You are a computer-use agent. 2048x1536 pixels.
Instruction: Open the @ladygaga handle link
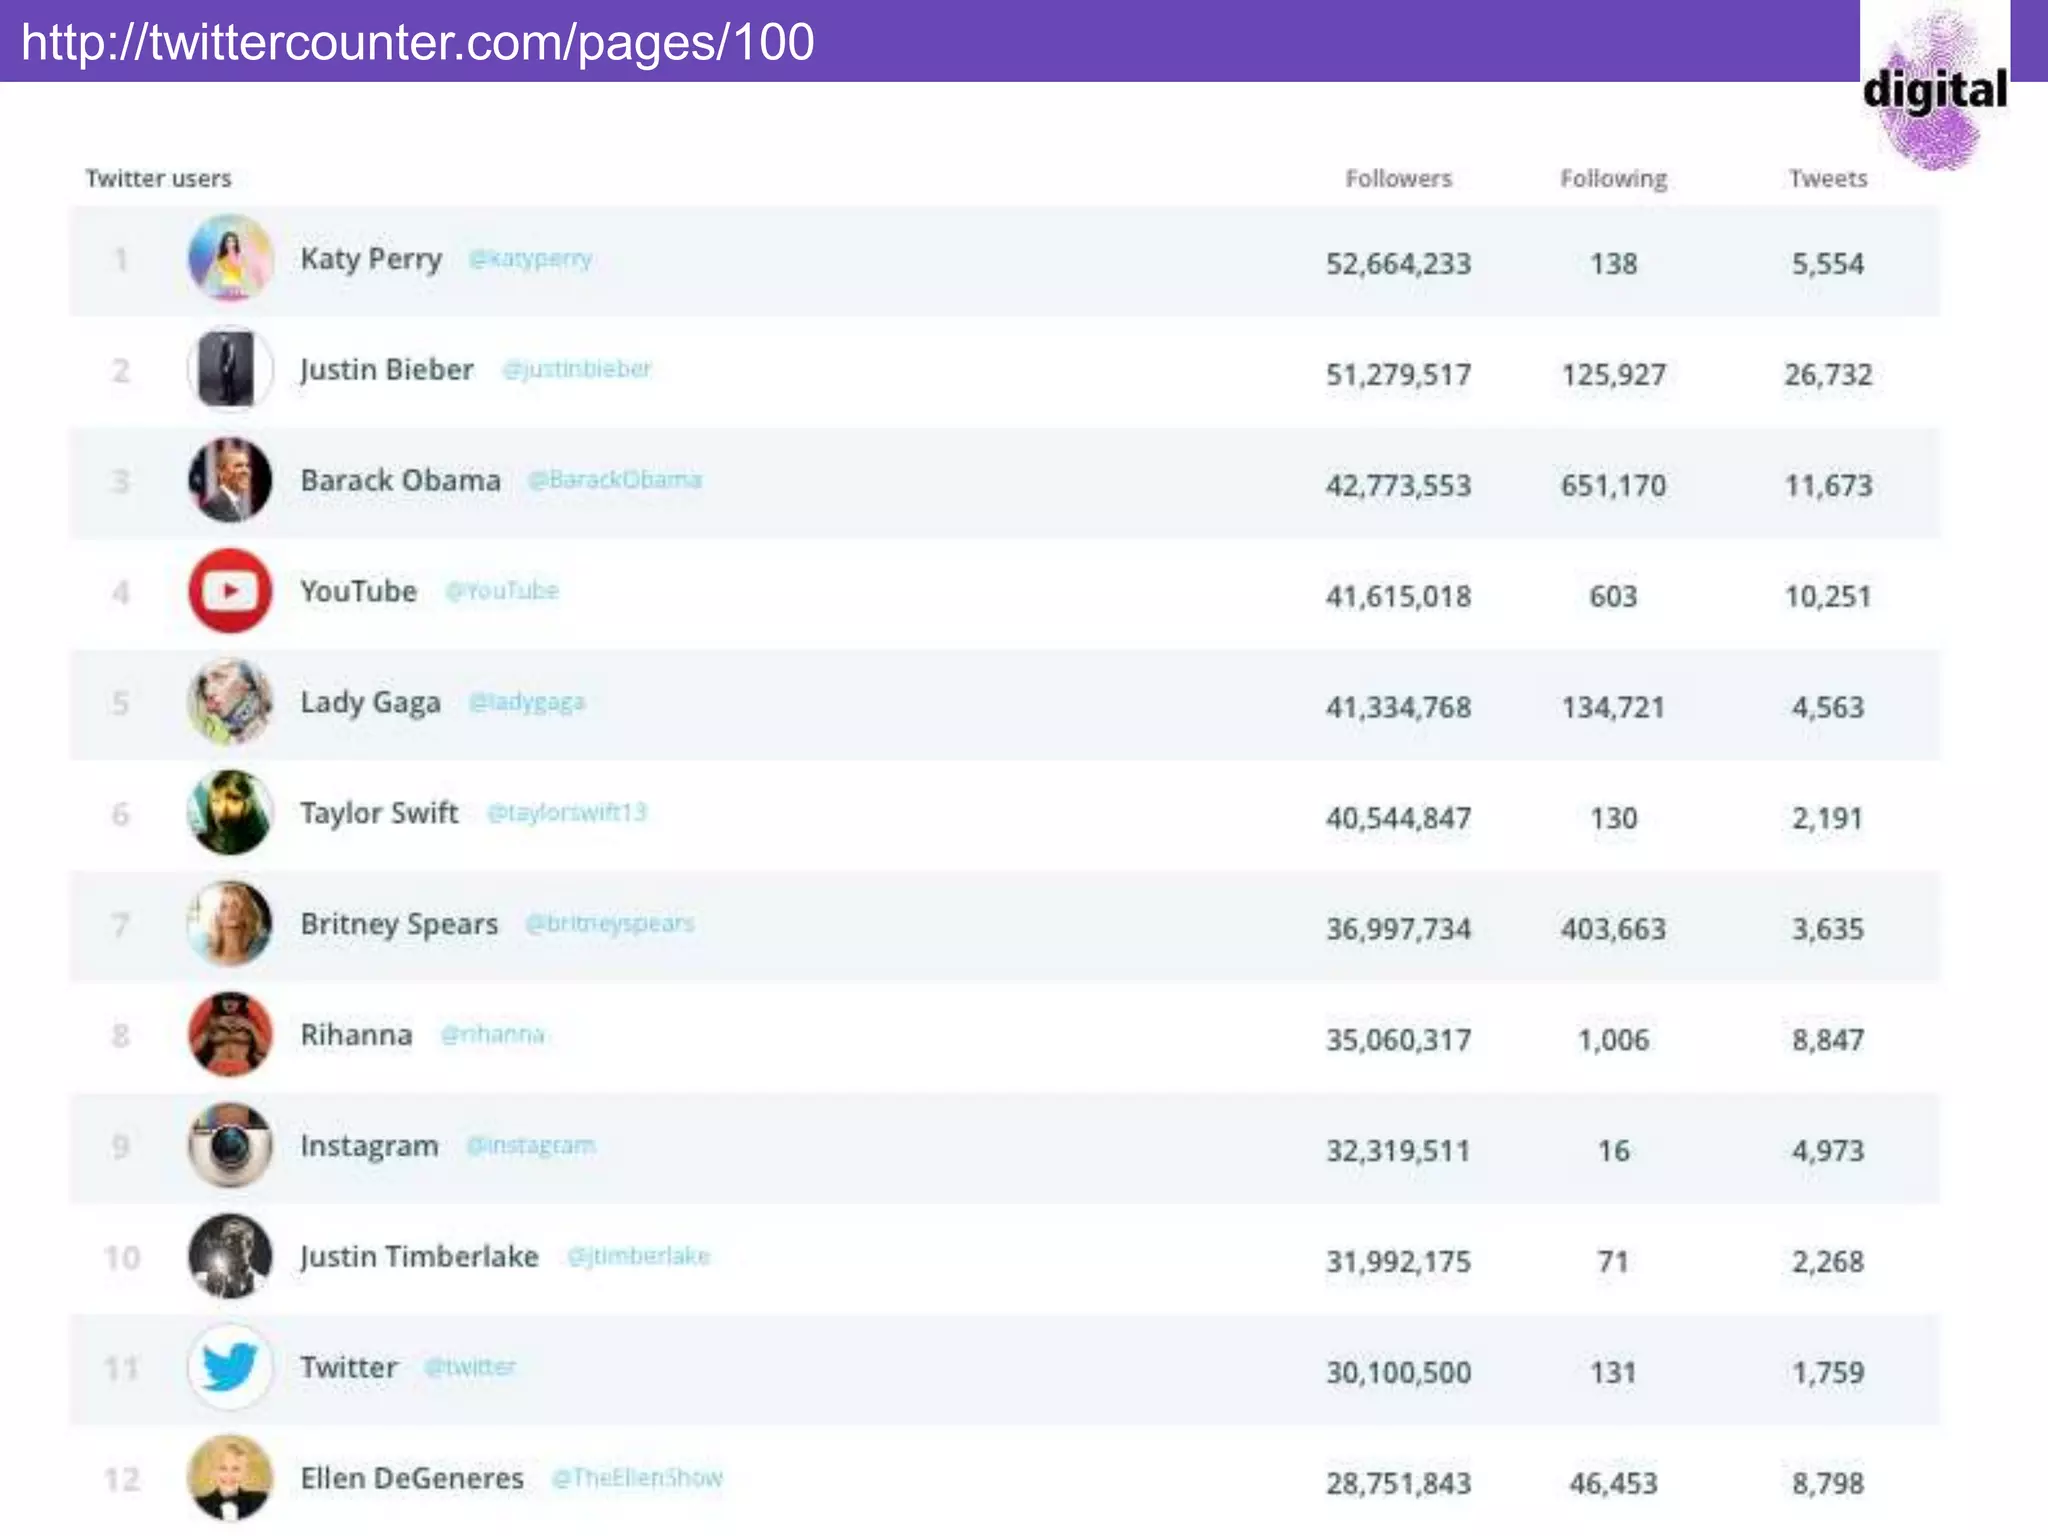click(527, 702)
